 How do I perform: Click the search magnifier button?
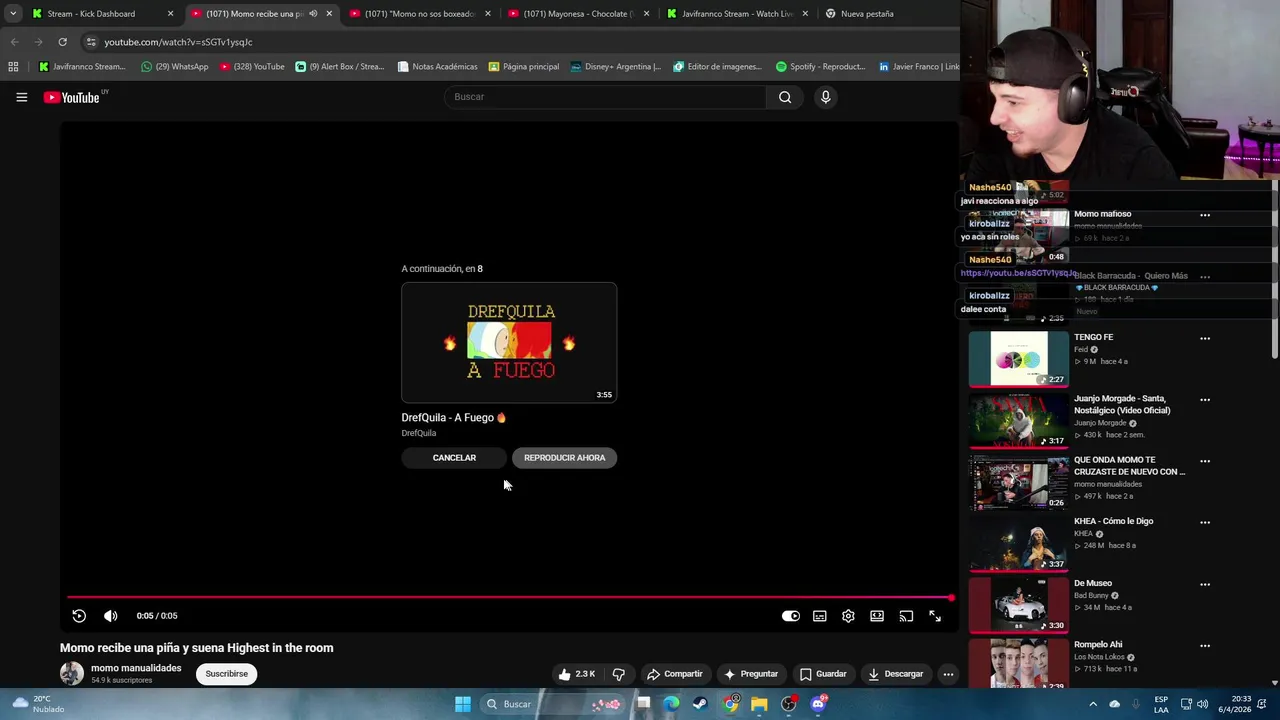pyautogui.click(x=785, y=97)
